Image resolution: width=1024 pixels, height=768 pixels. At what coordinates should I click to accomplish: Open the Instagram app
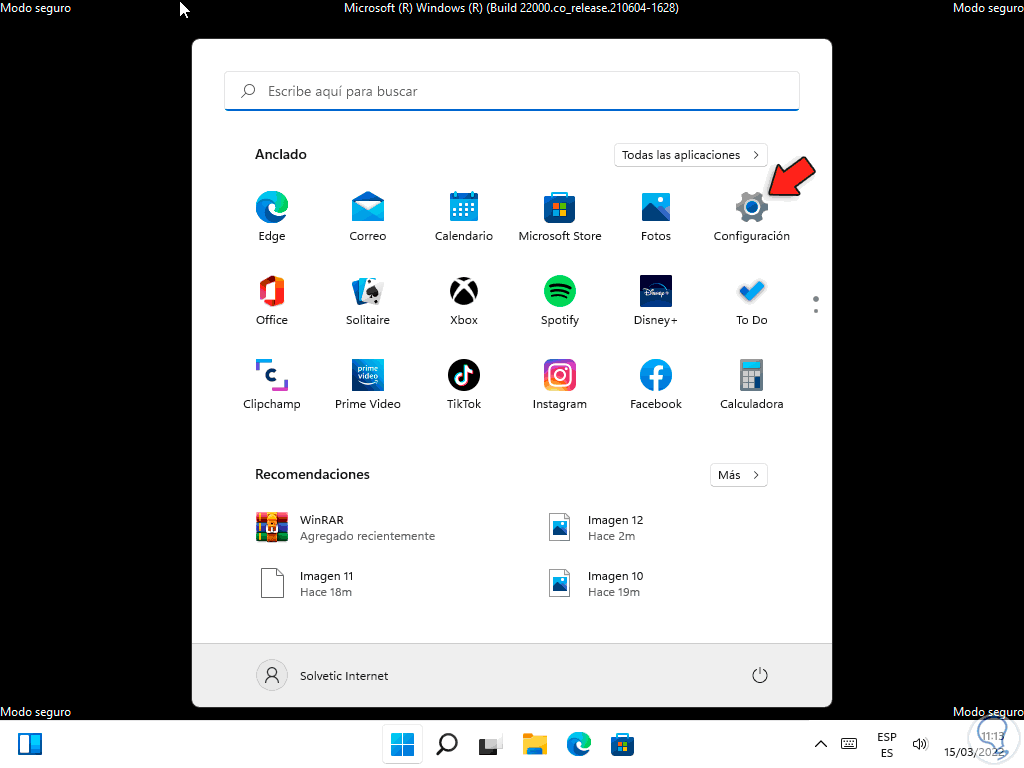pyautogui.click(x=560, y=385)
